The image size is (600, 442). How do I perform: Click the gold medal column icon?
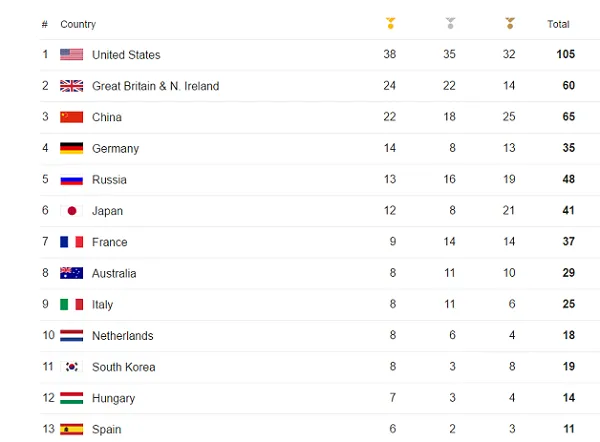[x=390, y=23]
